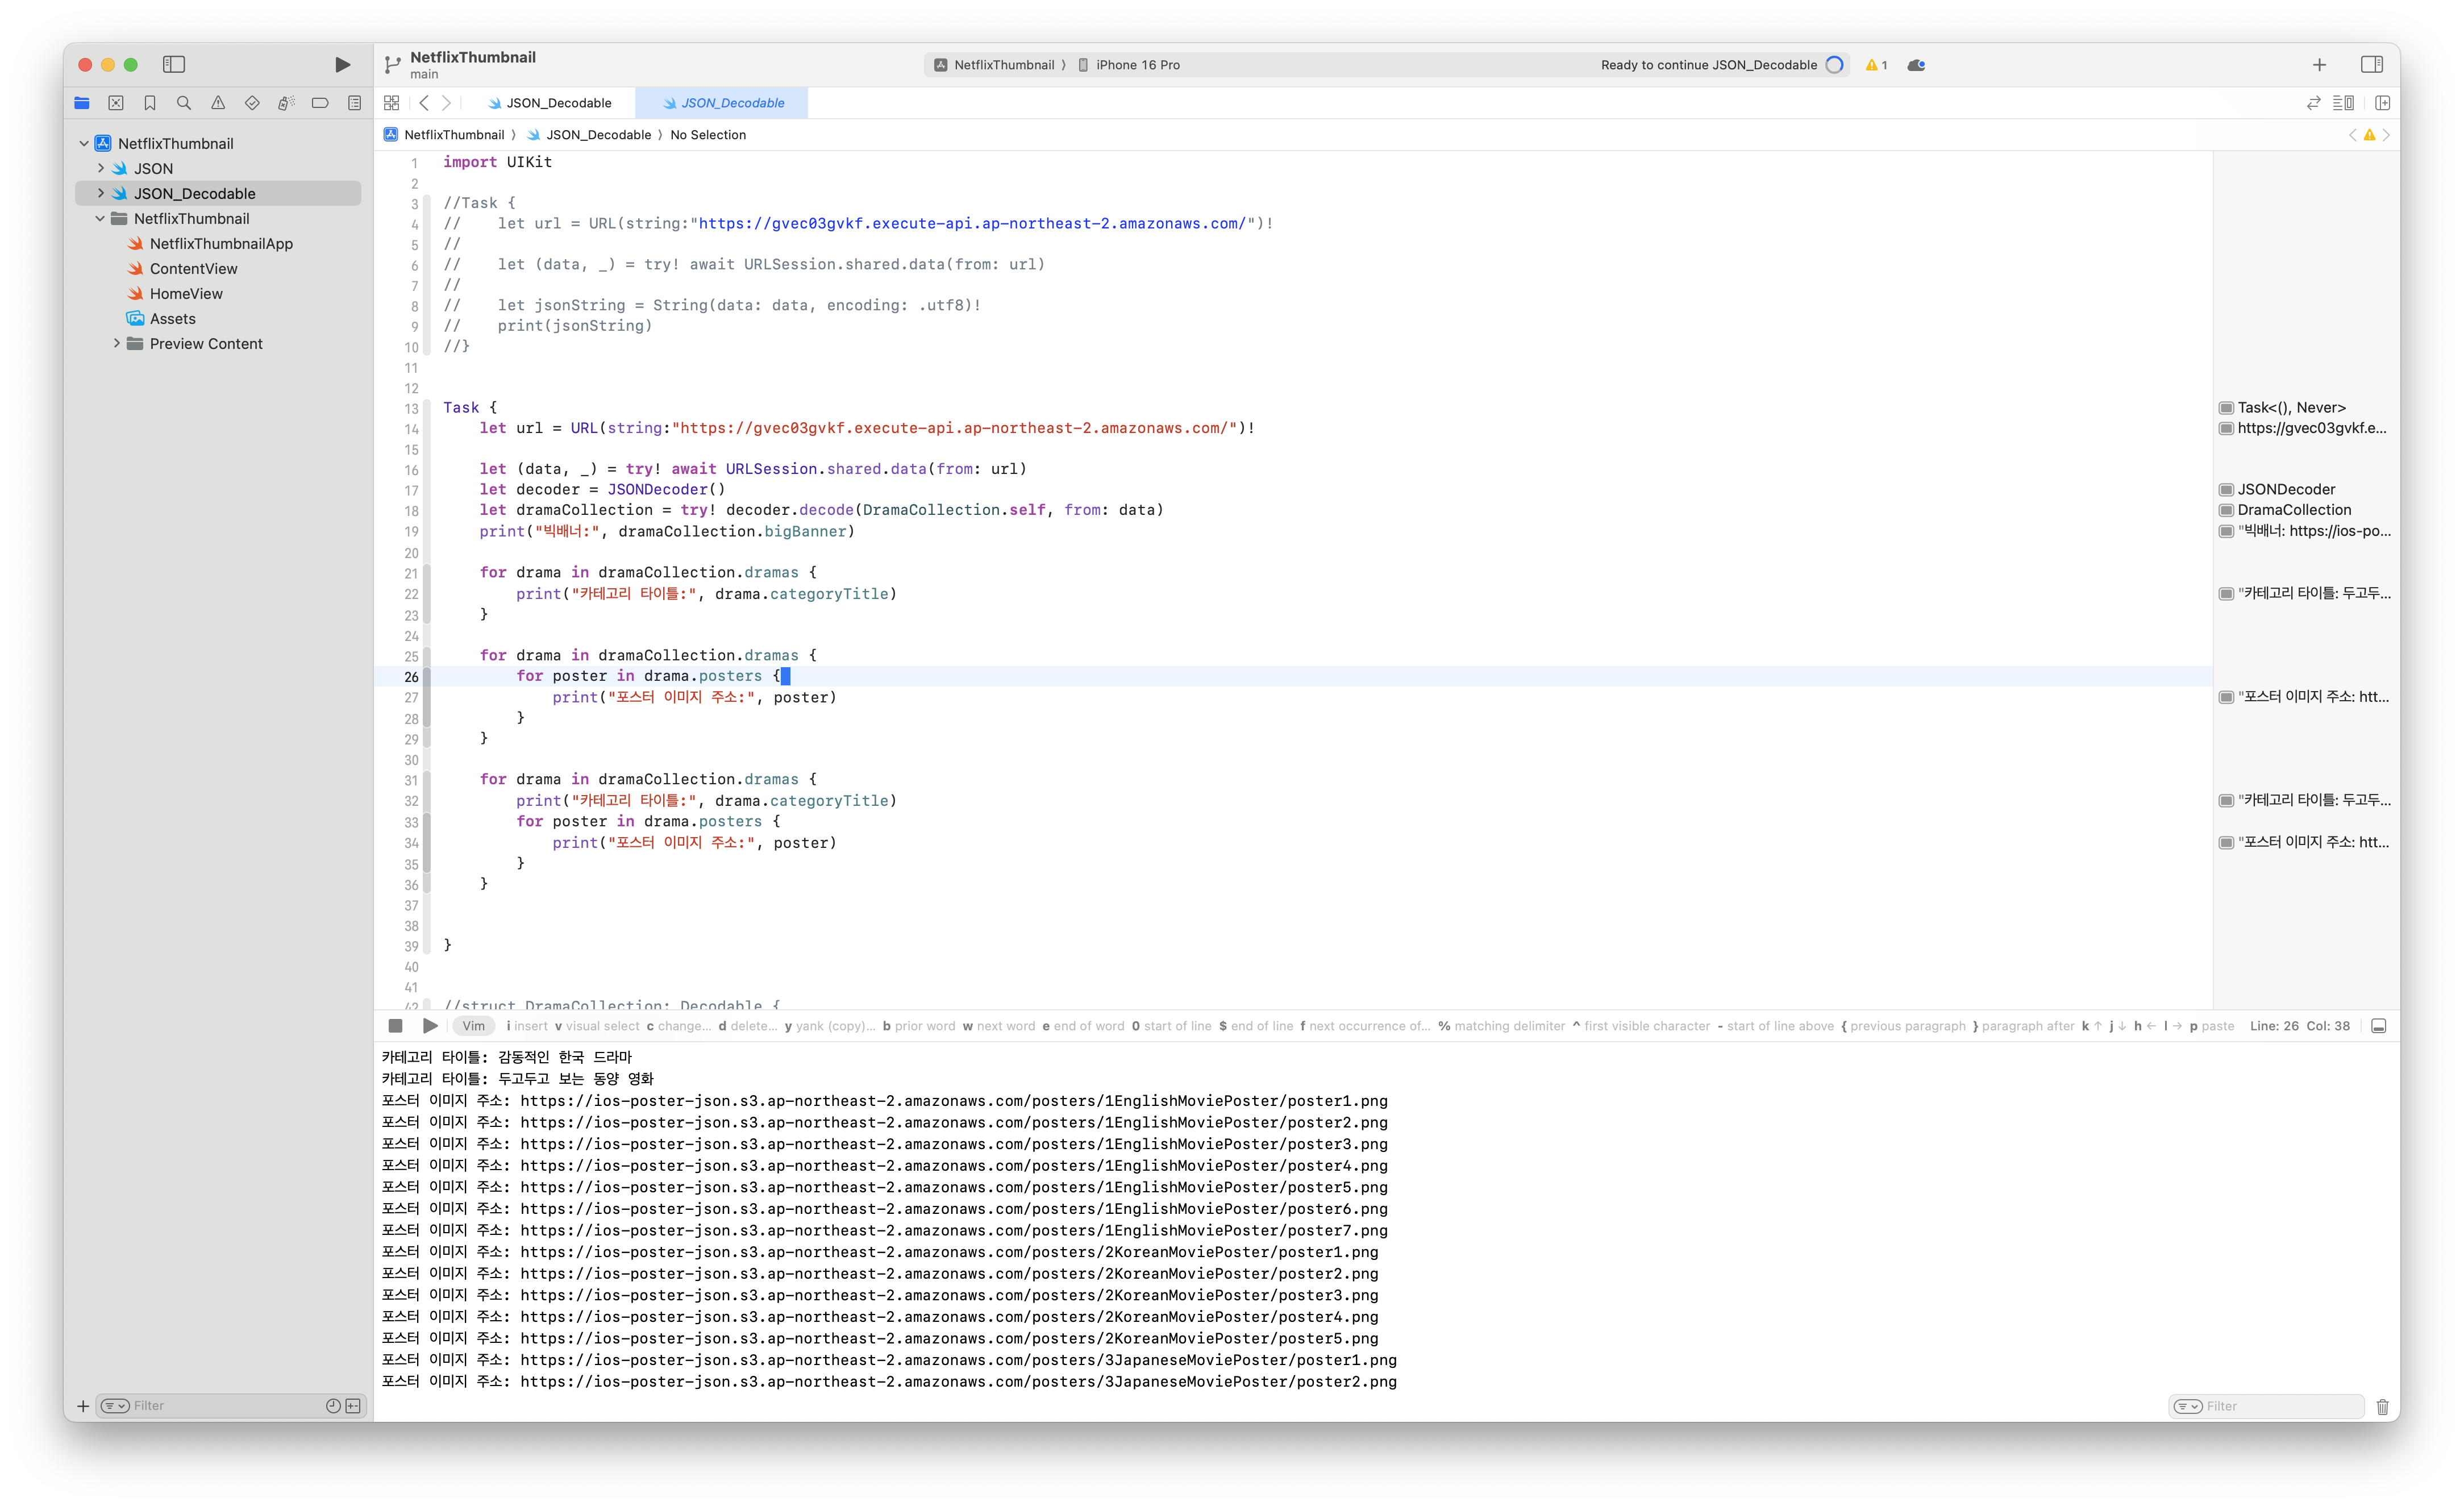Go back with the editor back arrow
This screenshot has width=2464, height=1506.
424,103
